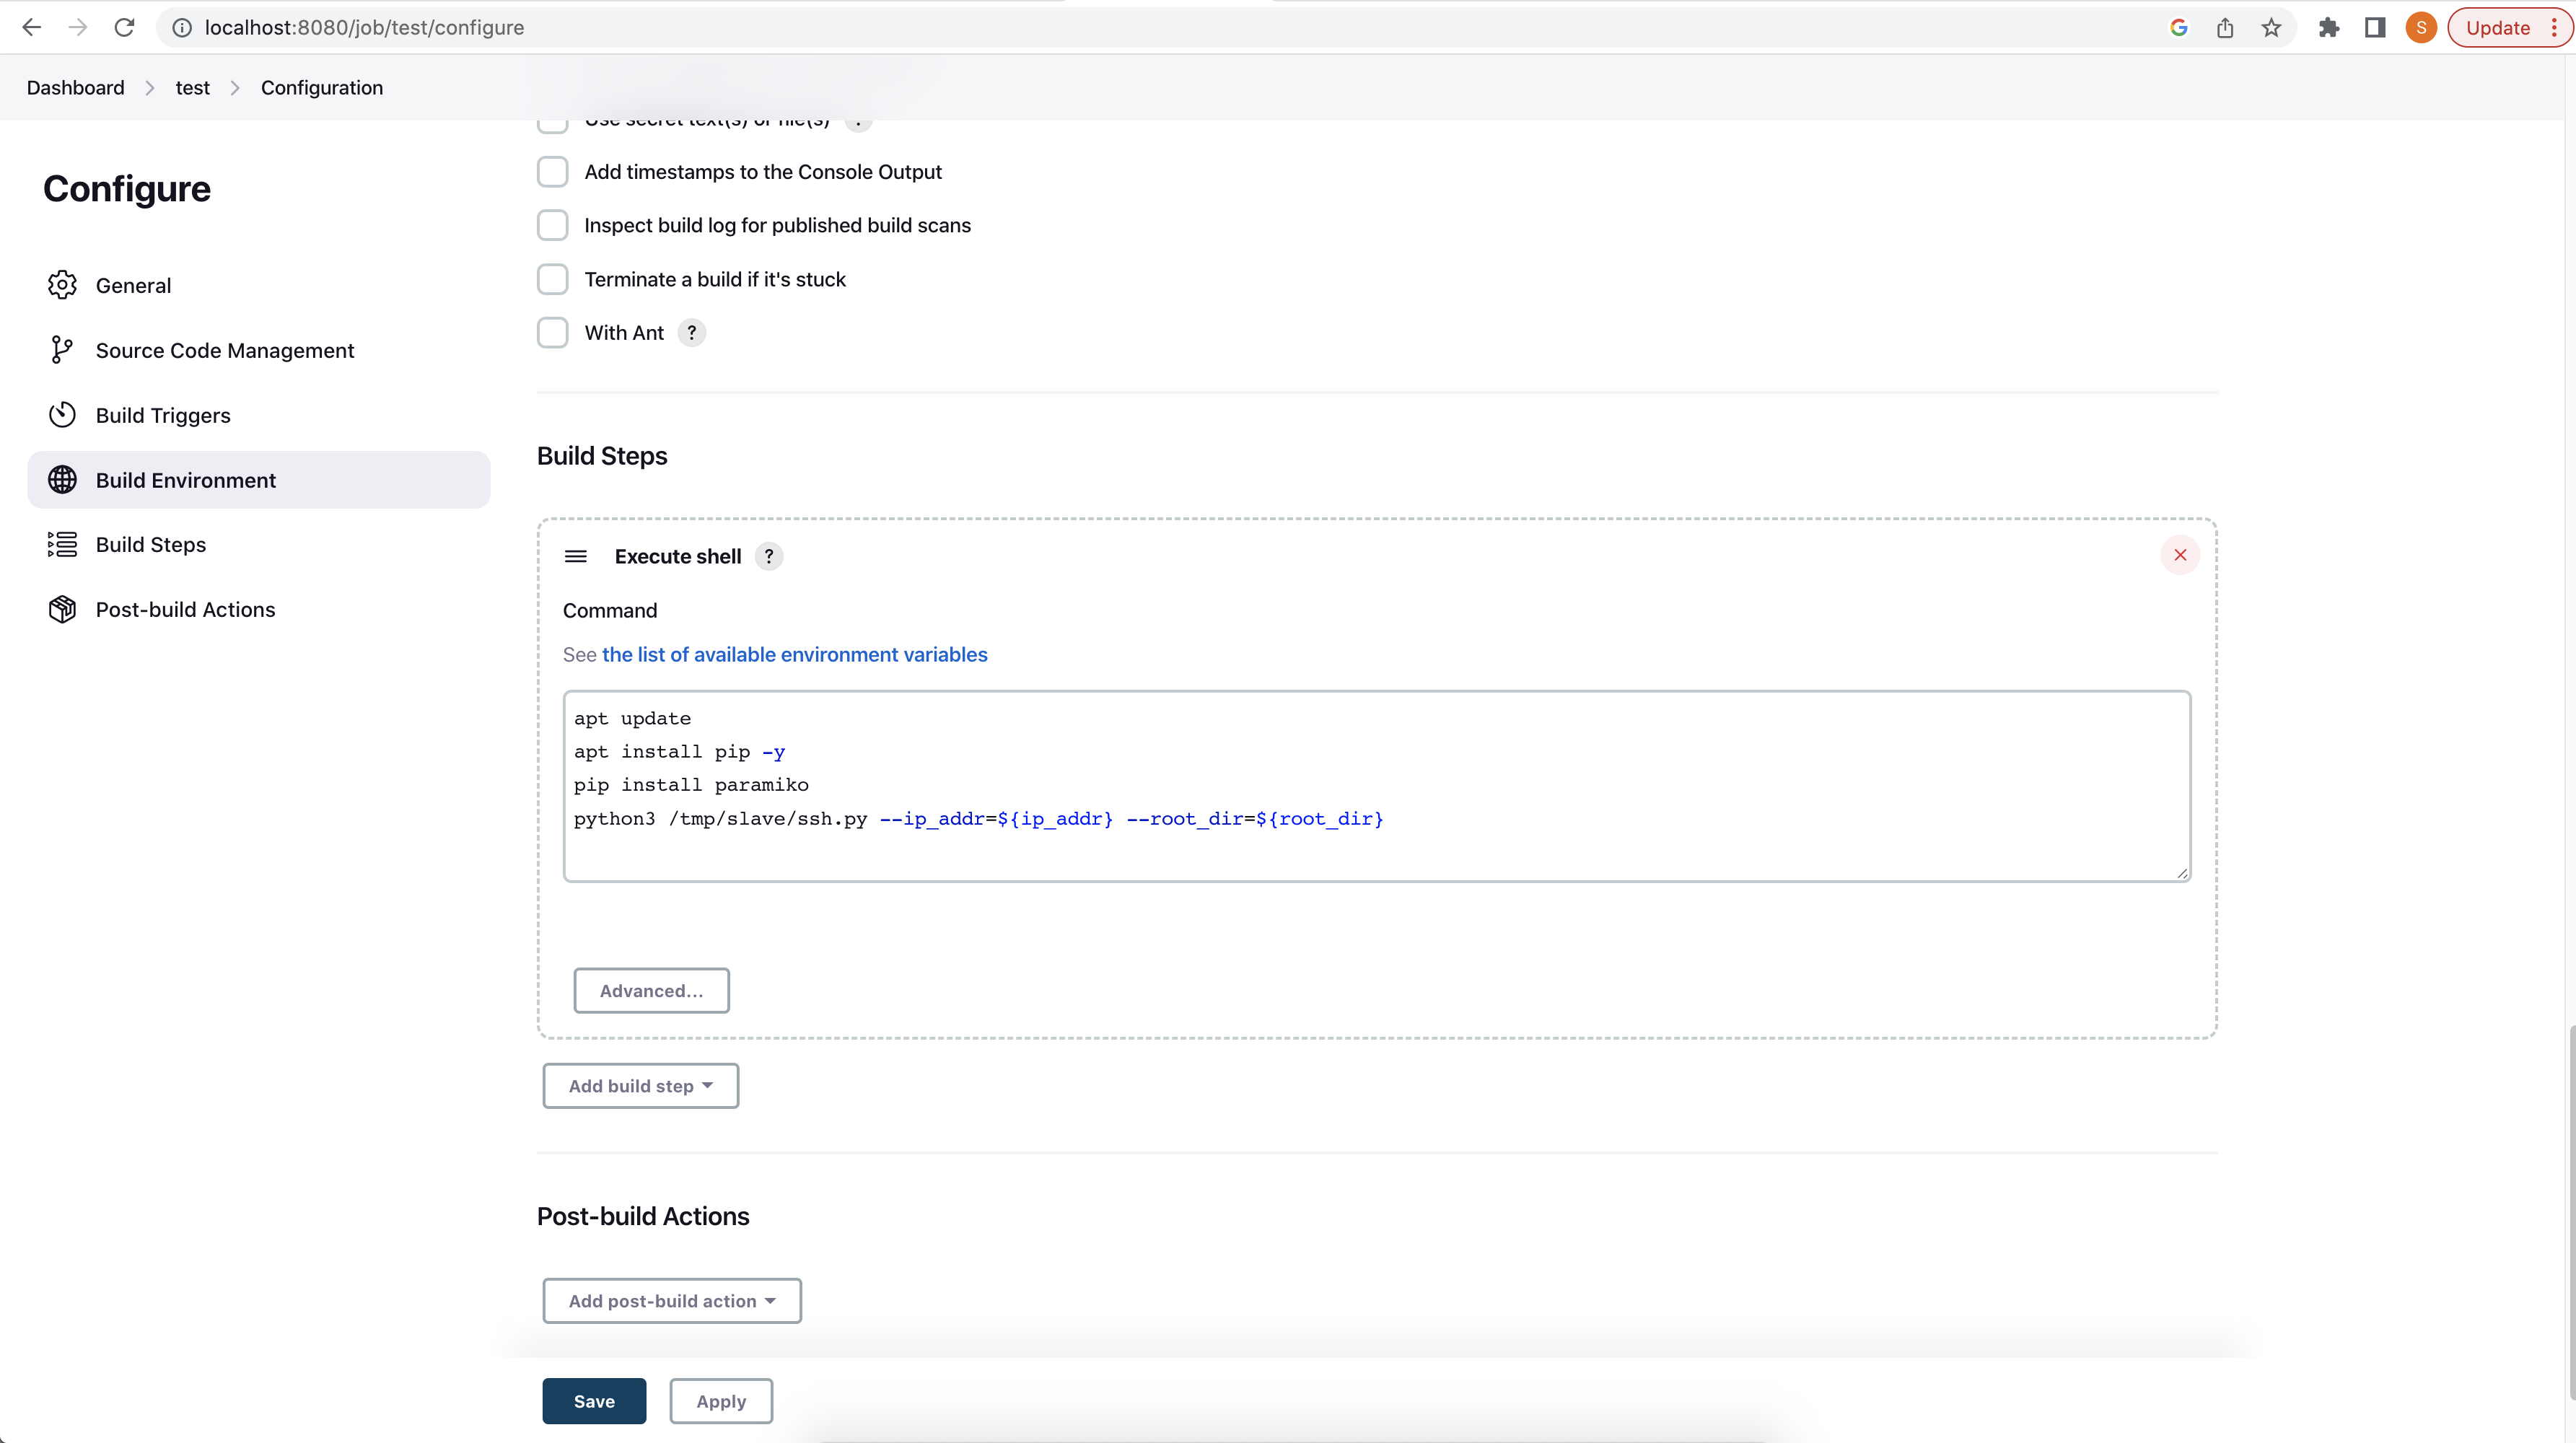This screenshot has width=2576, height=1443.
Task: Open the profile avatar S
Action: [2421, 27]
